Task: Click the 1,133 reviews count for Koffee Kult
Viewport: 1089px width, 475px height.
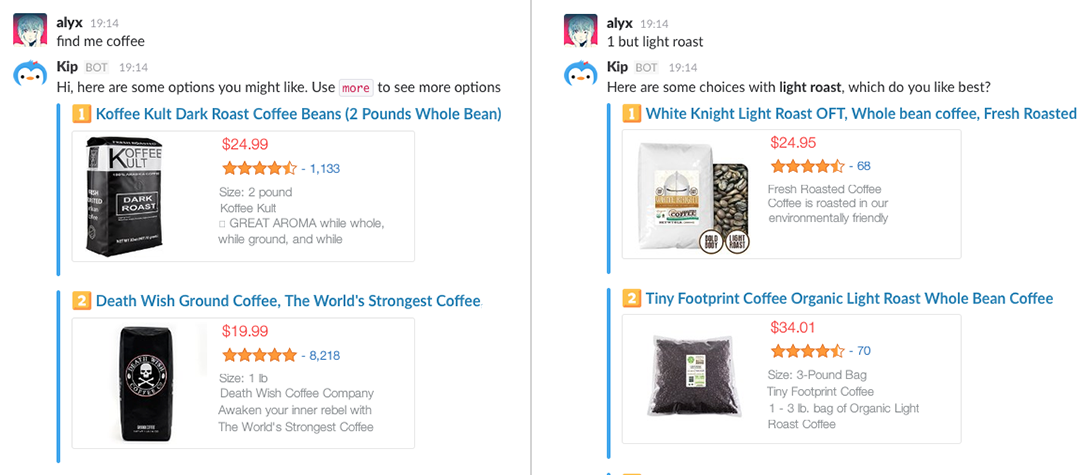Action: 325,169
